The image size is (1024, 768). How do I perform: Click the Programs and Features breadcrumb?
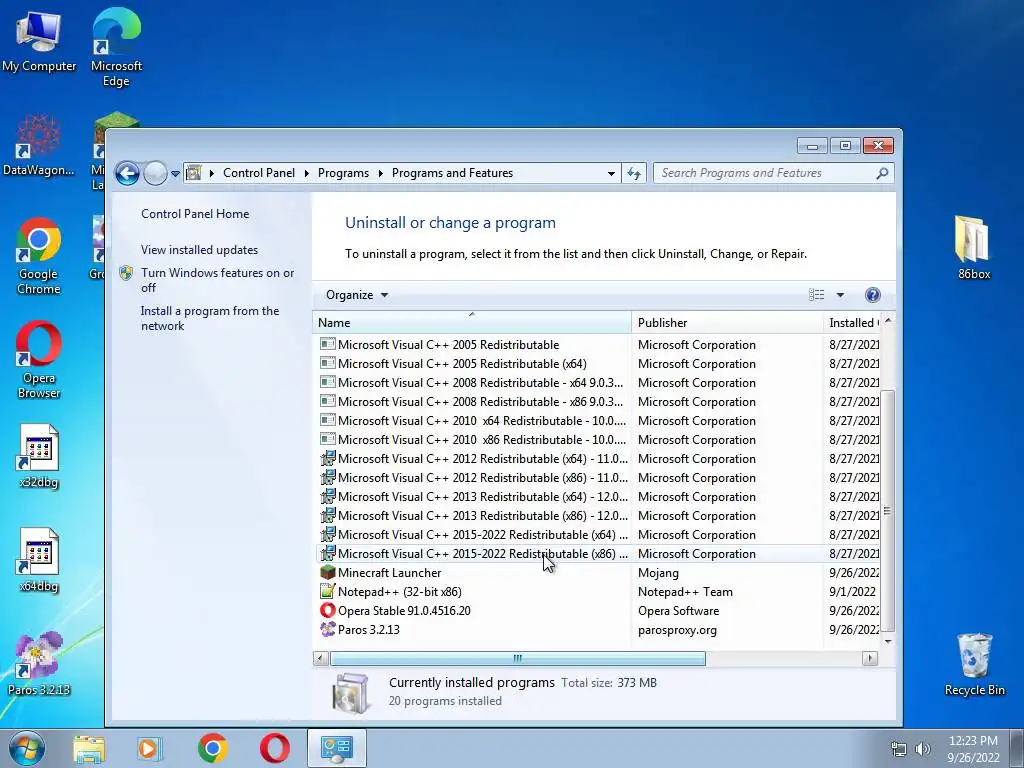453,173
